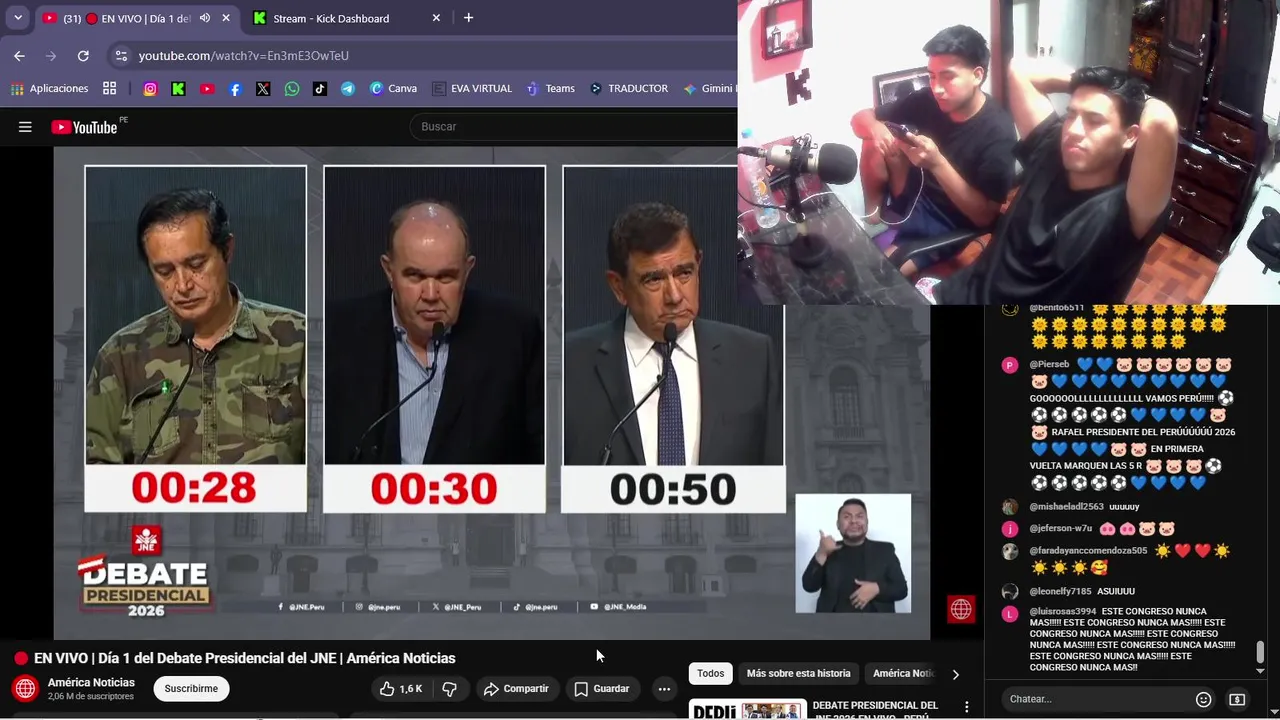The width and height of the screenshot is (1280, 720).
Task: Open the tab search dropdown arrow
Action: pos(17,18)
